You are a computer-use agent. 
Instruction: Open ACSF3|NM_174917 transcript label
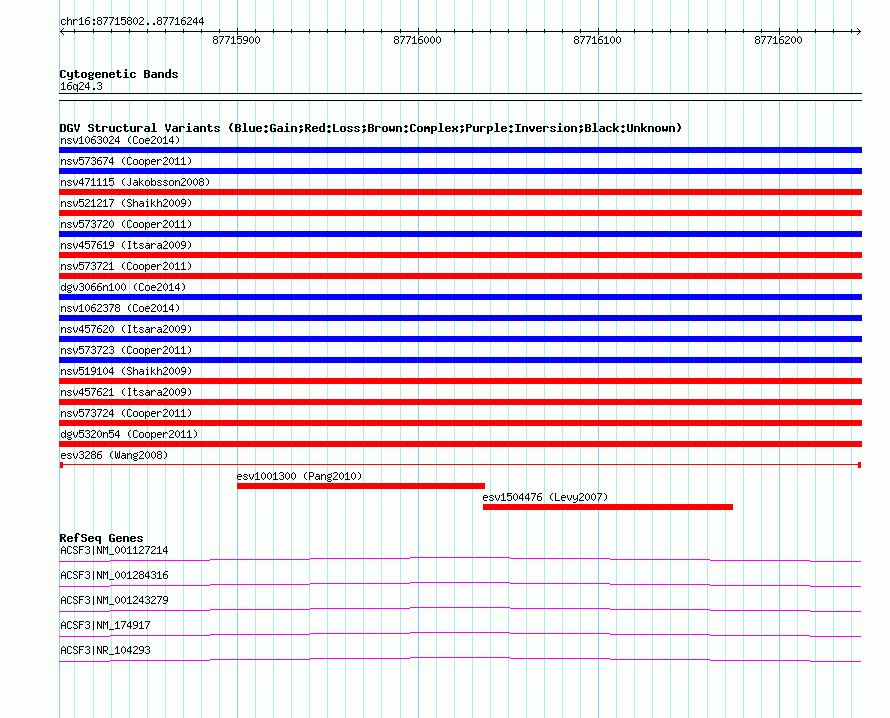coord(105,625)
